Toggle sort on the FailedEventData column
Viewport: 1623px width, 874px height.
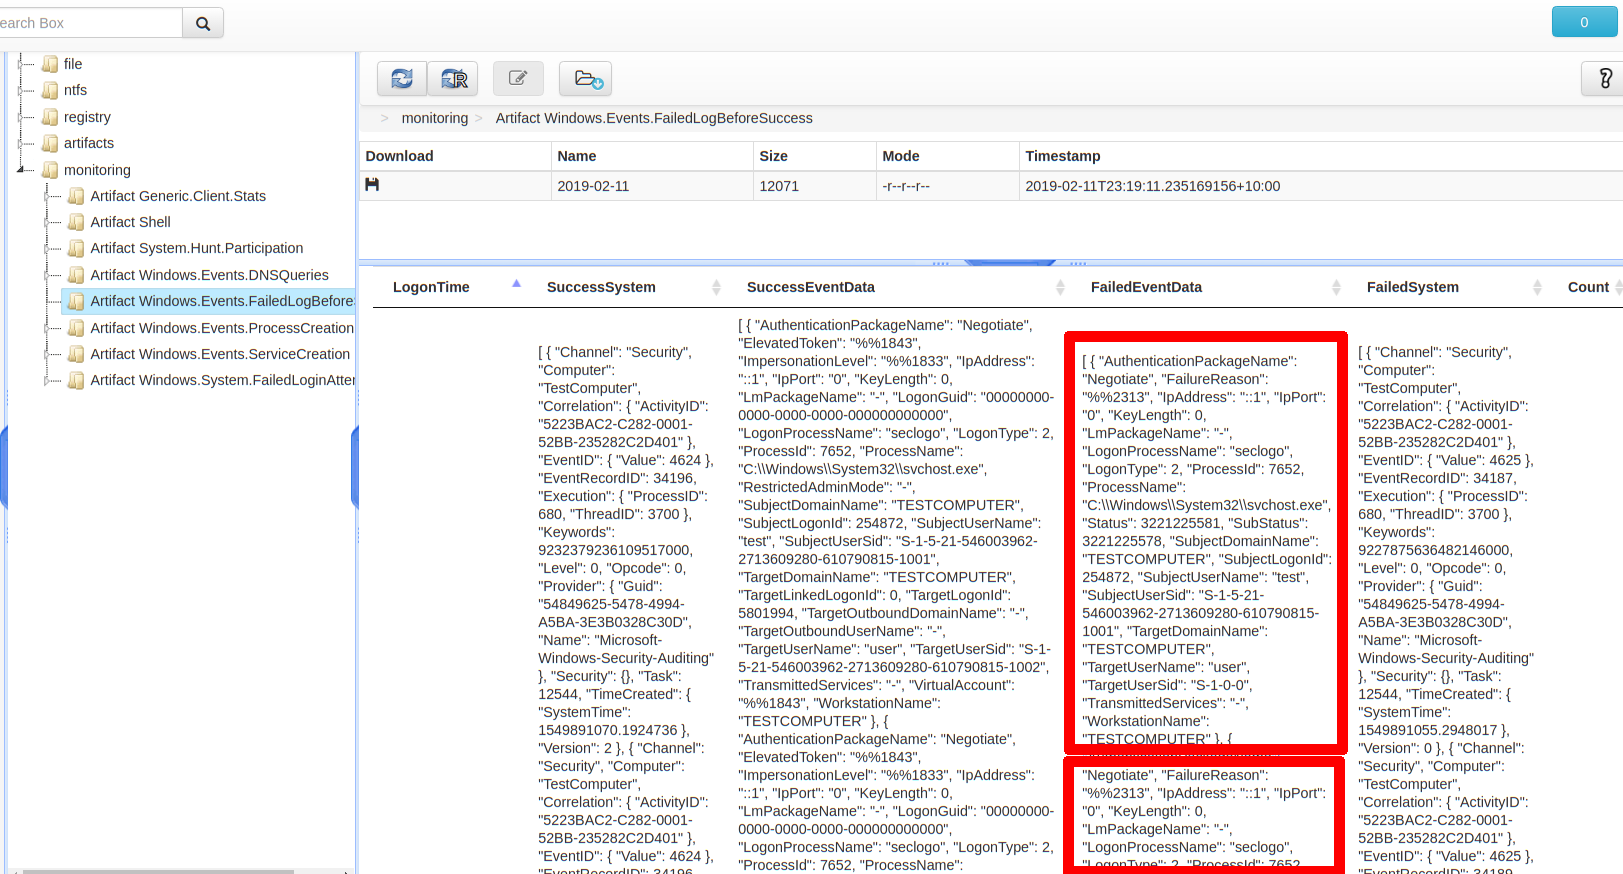click(x=1146, y=287)
